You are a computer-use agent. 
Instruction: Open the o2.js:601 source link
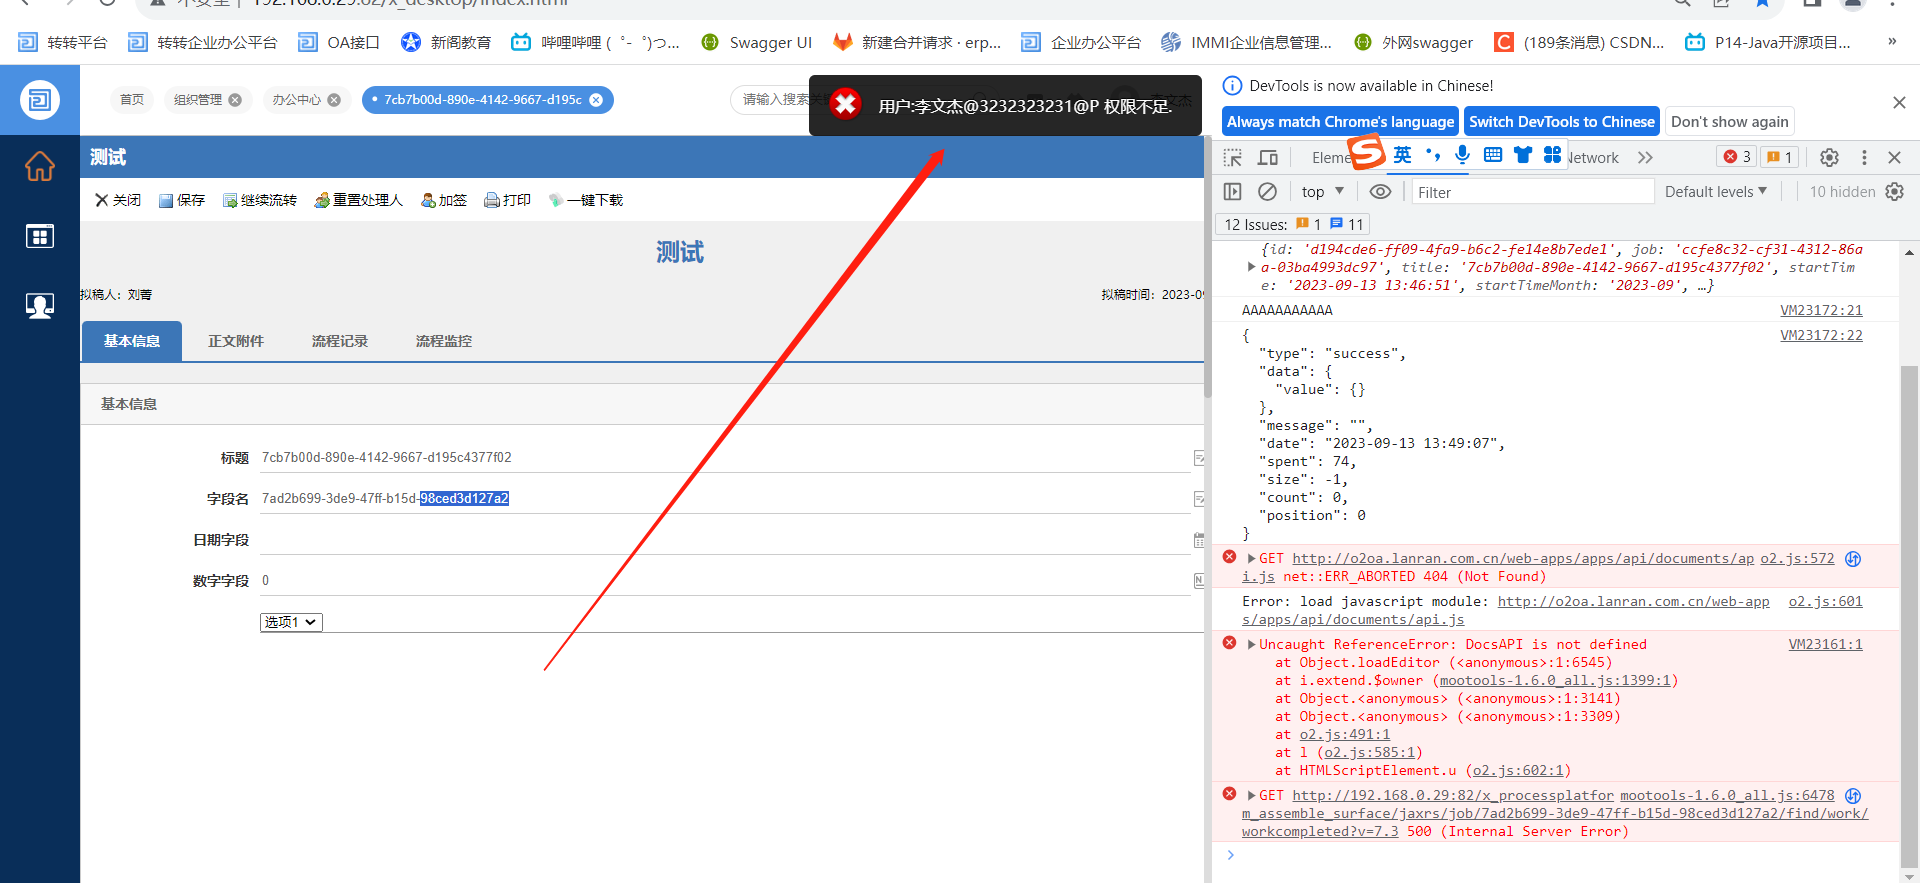pos(1825,602)
